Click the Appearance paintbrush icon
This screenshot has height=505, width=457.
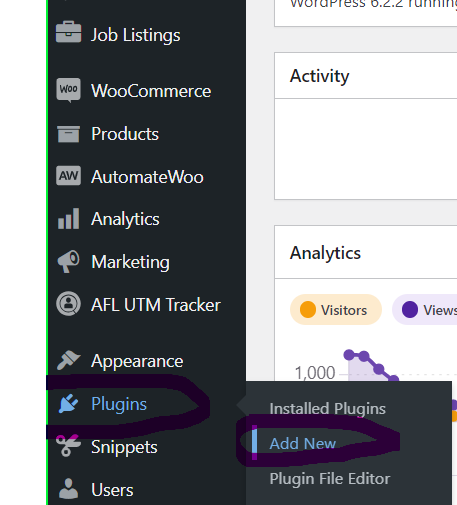coord(68,360)
